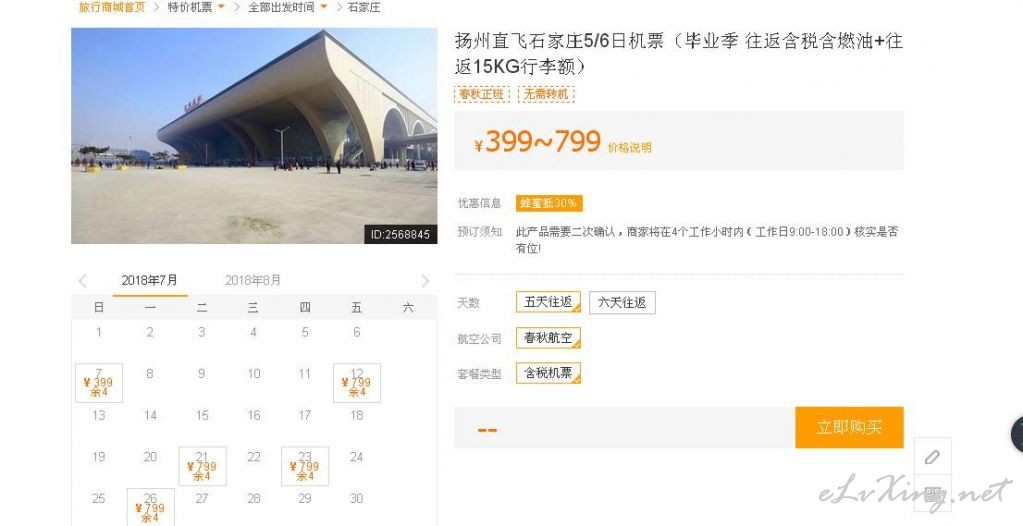Open the dark floating widget at right edge
The height and width of the screenshot is (526, 1023).
click(1016, 435)
